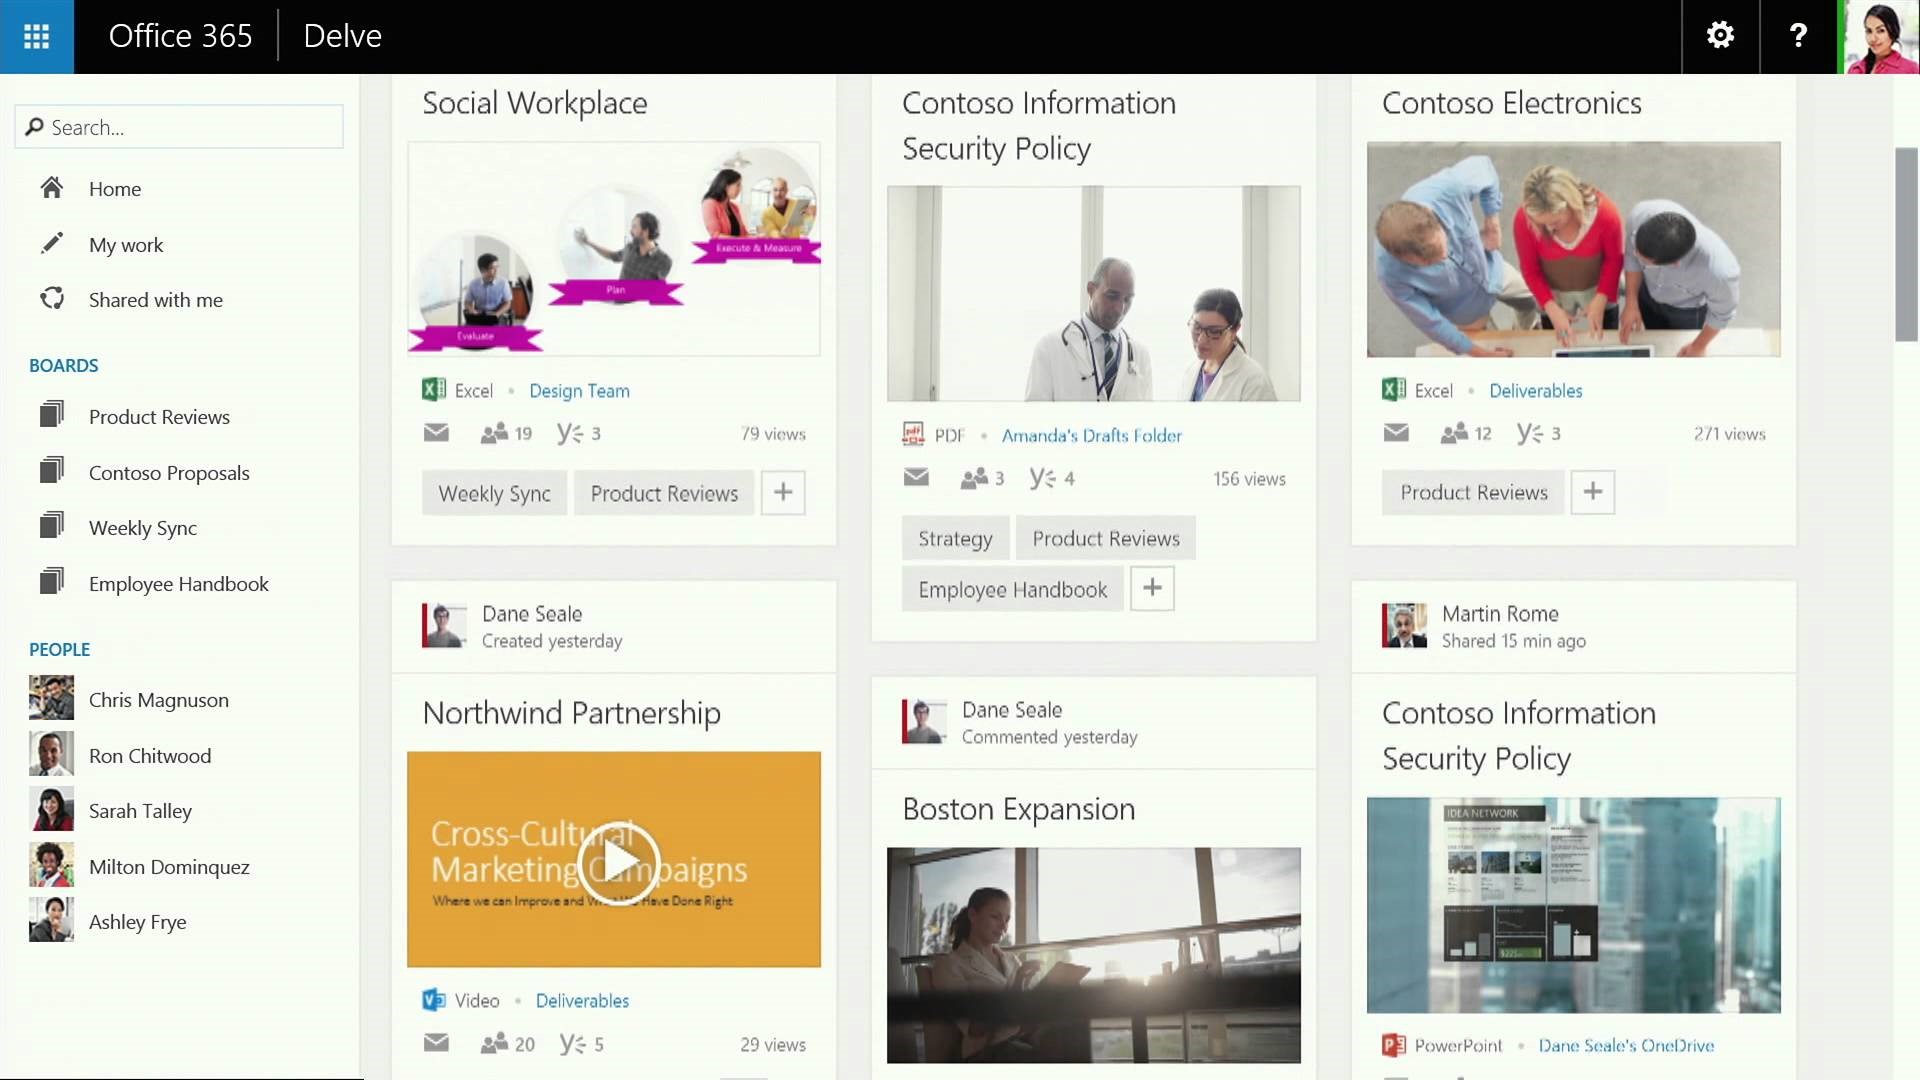Add board to Social Workplace with plus button
Image resolution: width=1920 pixels, height=1080 pixels.
click(x=783, y=492)
